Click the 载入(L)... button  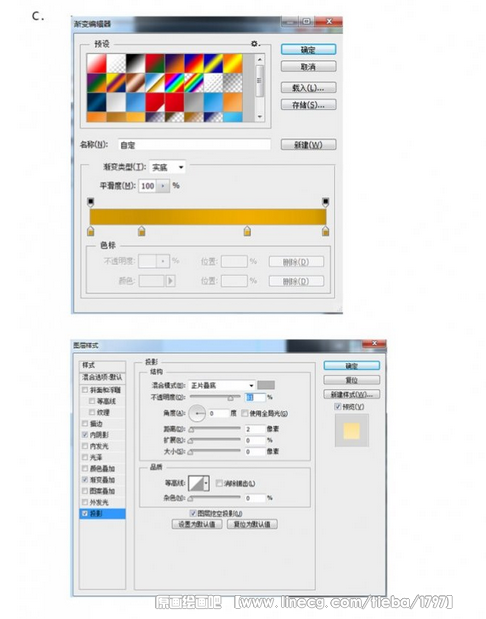click(x=308, y=87)
